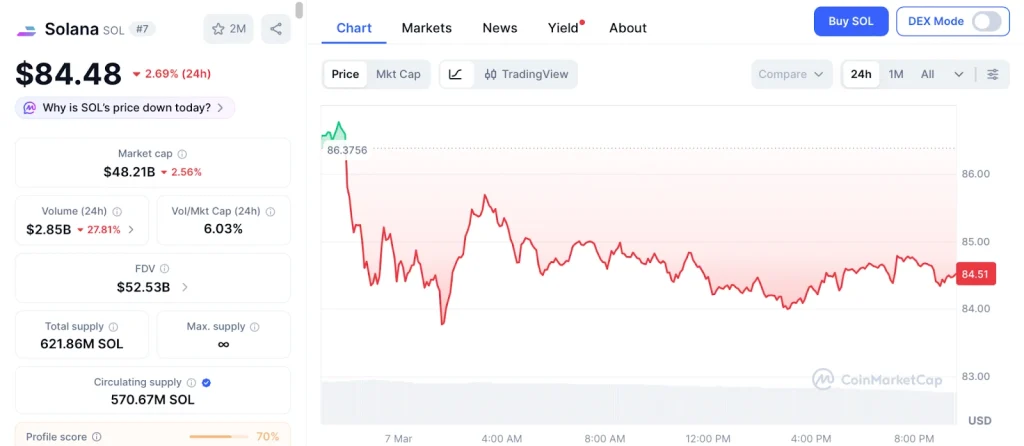Open chart settings sliders icon

click(x=992, y=74)
